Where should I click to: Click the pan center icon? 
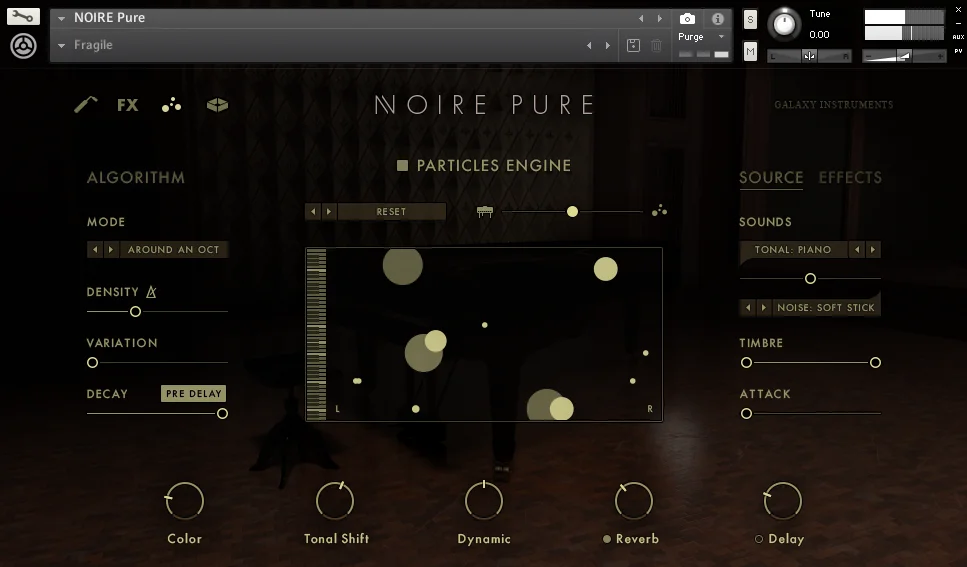pos(809,56)
